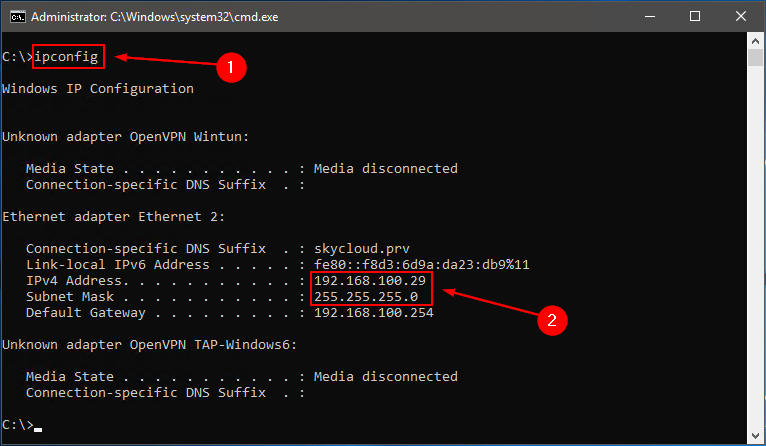Image resolution: width=766 pixels, height=446 pixels.
Task: Click the IPv4 address 192.168.100.29
Action: pos(370,280)
